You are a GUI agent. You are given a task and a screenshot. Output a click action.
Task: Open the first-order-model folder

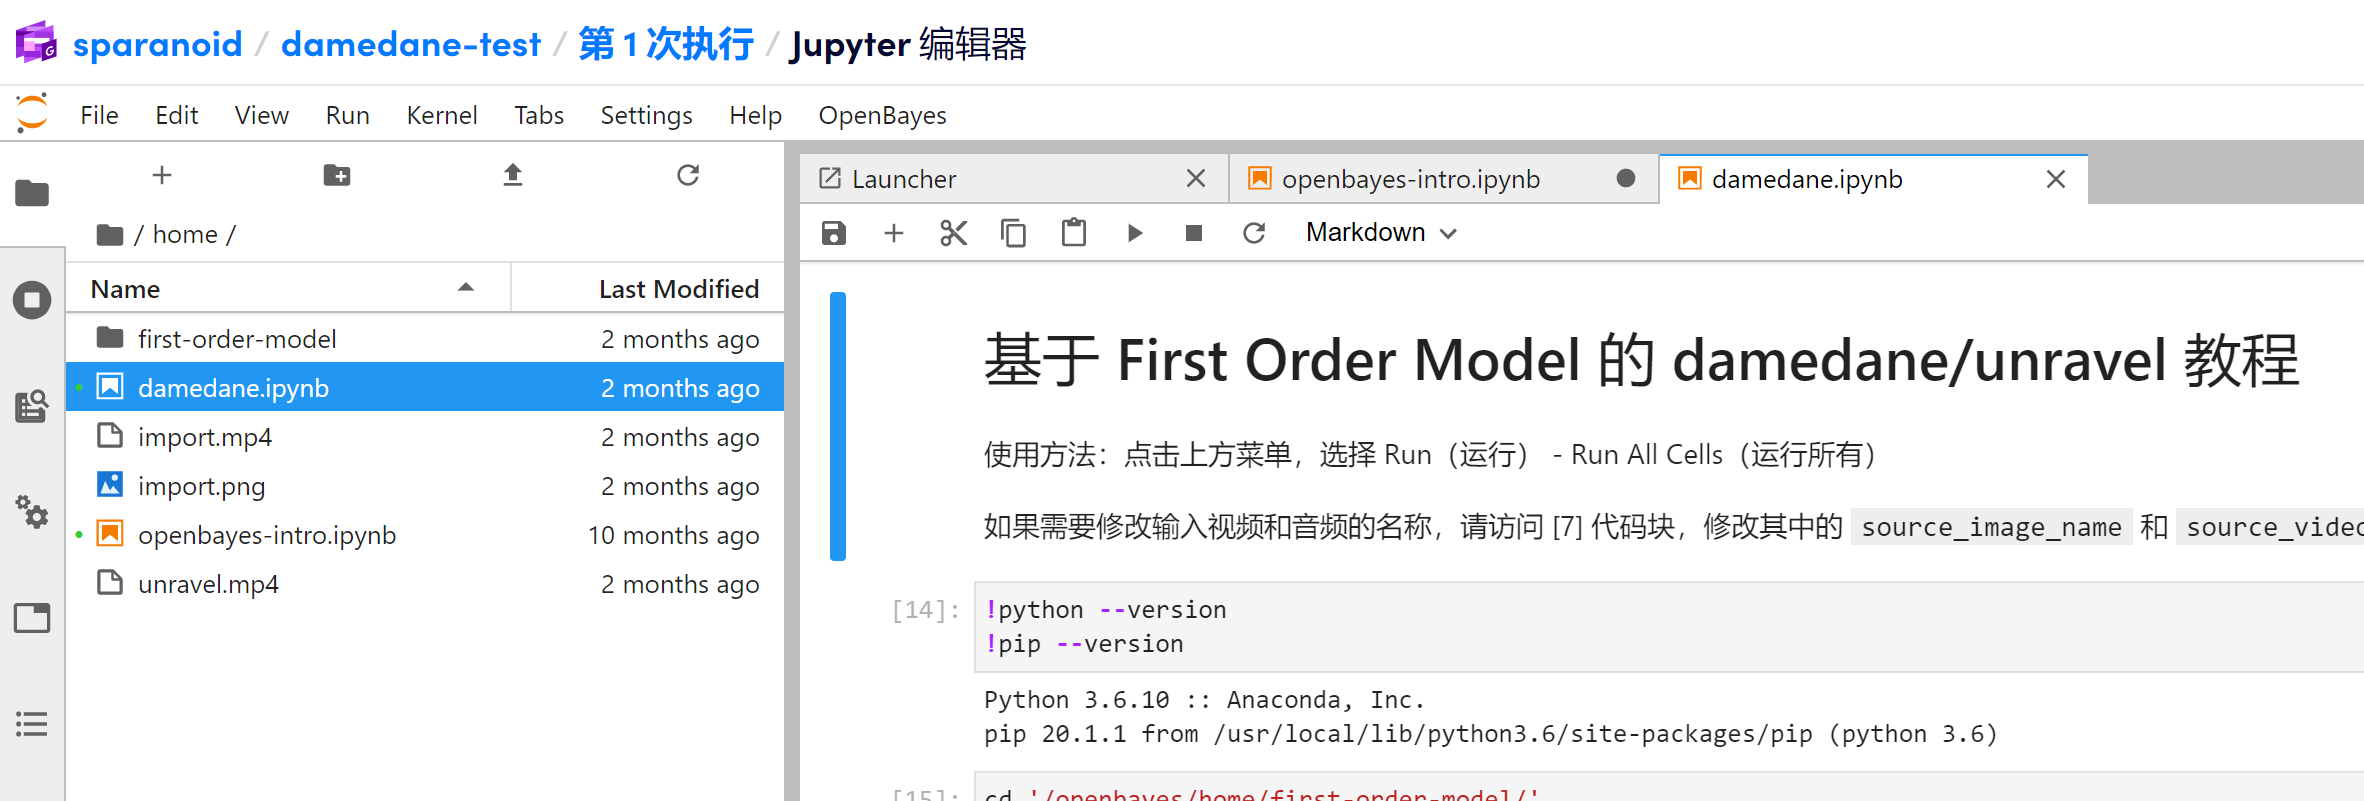237,339
